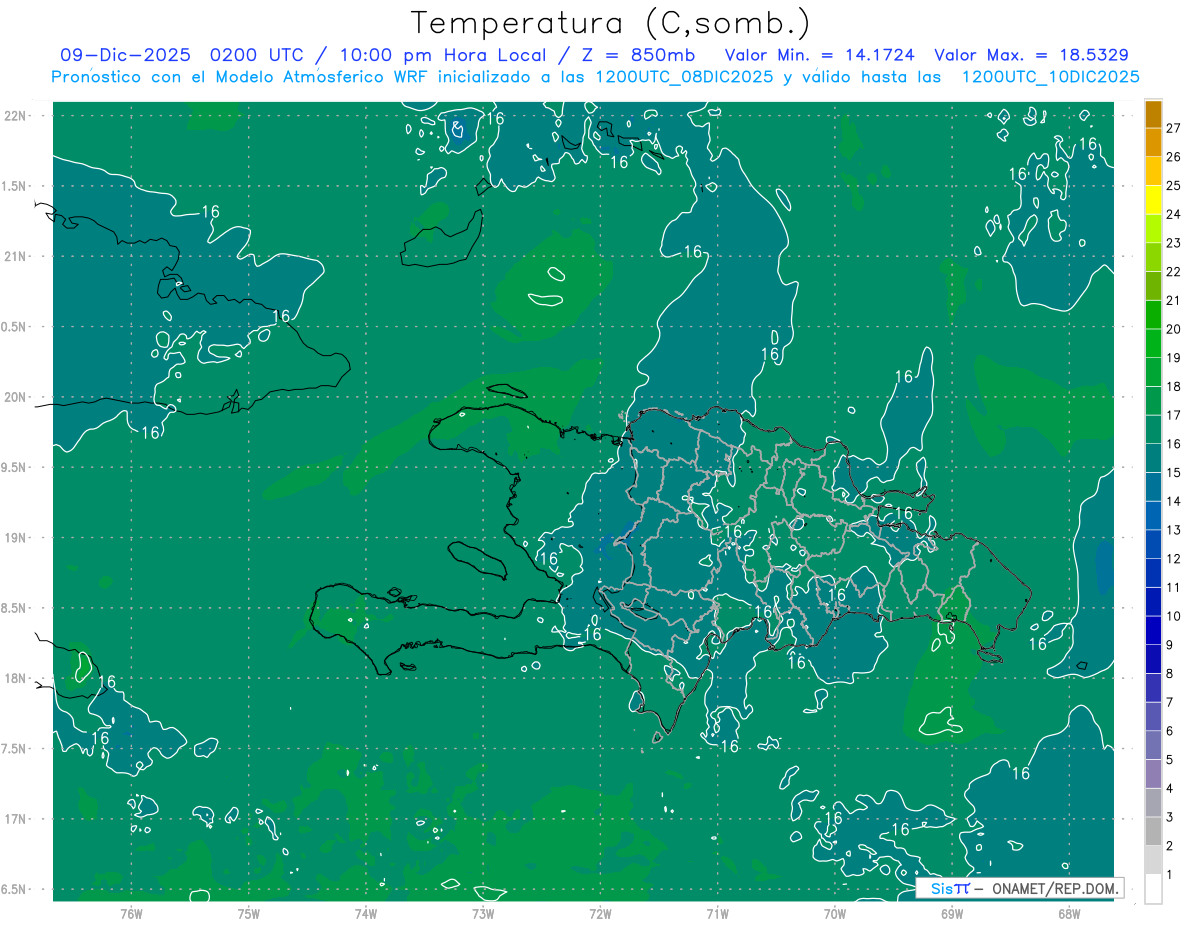This screenshot has height=927, width=1200.
Task: Click the '71W' longitude axis label
Action: point(717,913)
